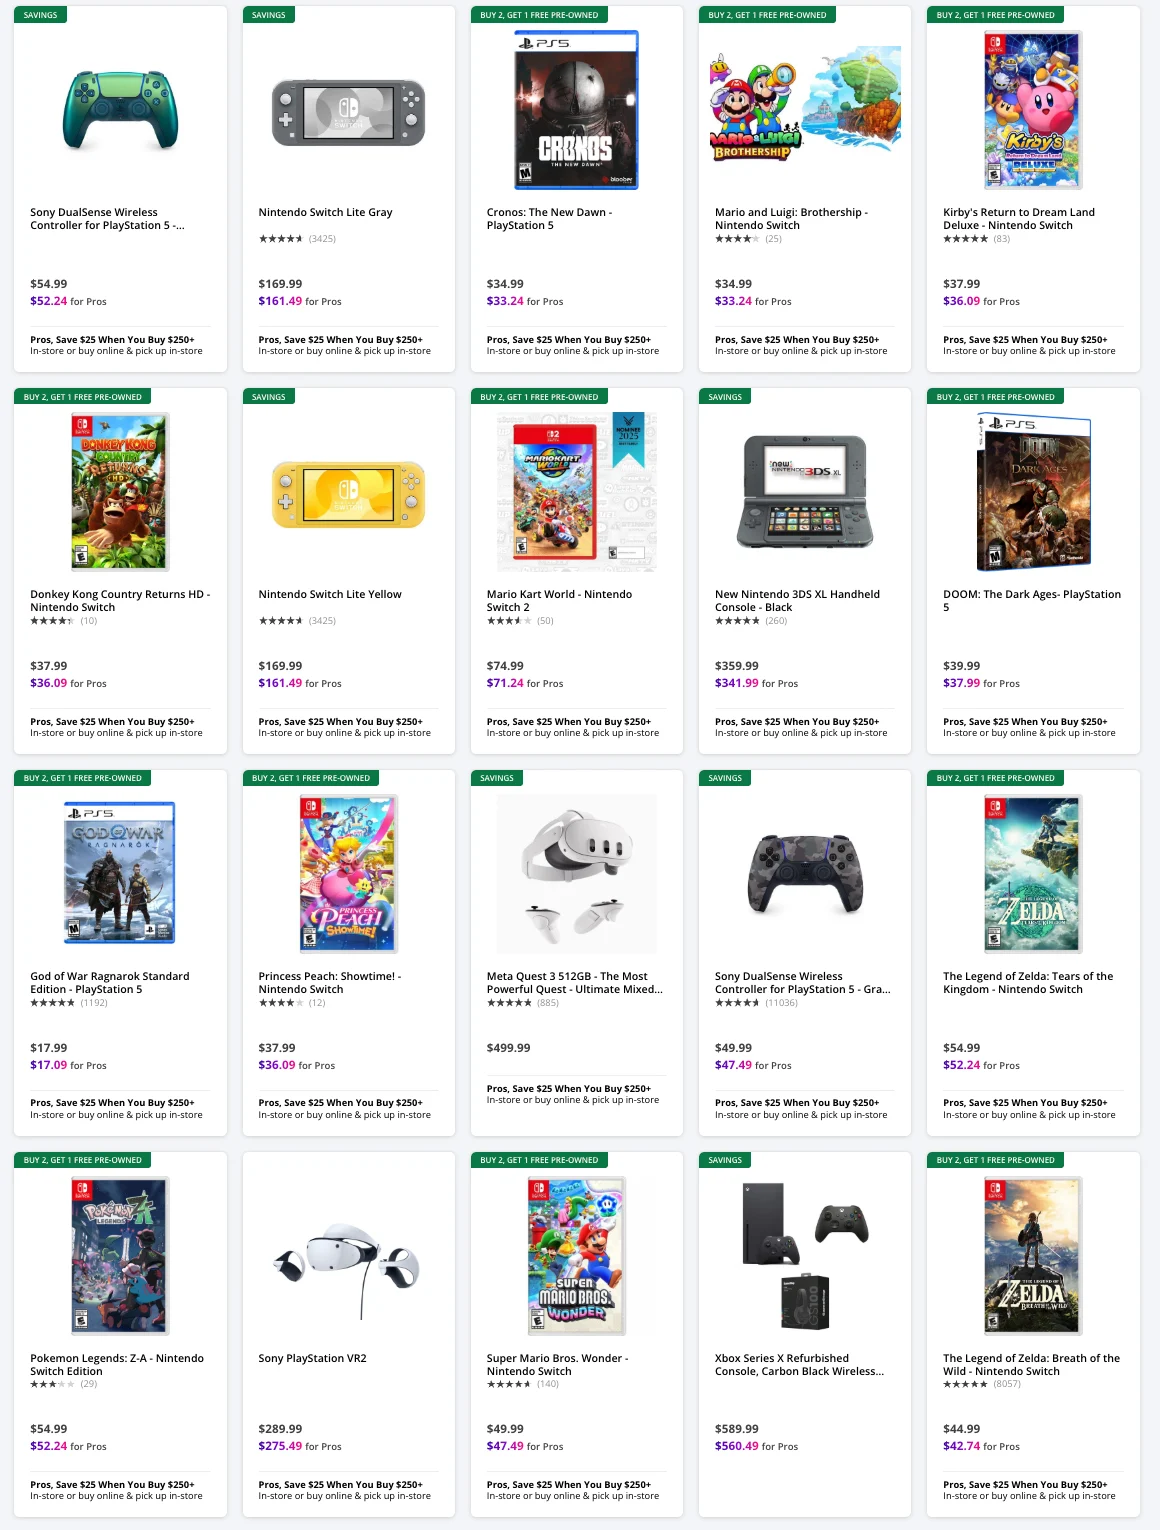Viewport: 1160px width, 1530px height.
Task: Click the New Nintendo 3DS XL console photo
Action: [x=802, y=489]
